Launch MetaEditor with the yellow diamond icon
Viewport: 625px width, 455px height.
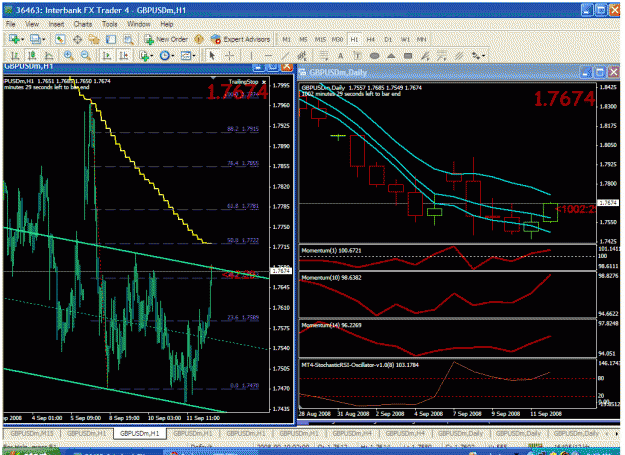coord(199,39)
